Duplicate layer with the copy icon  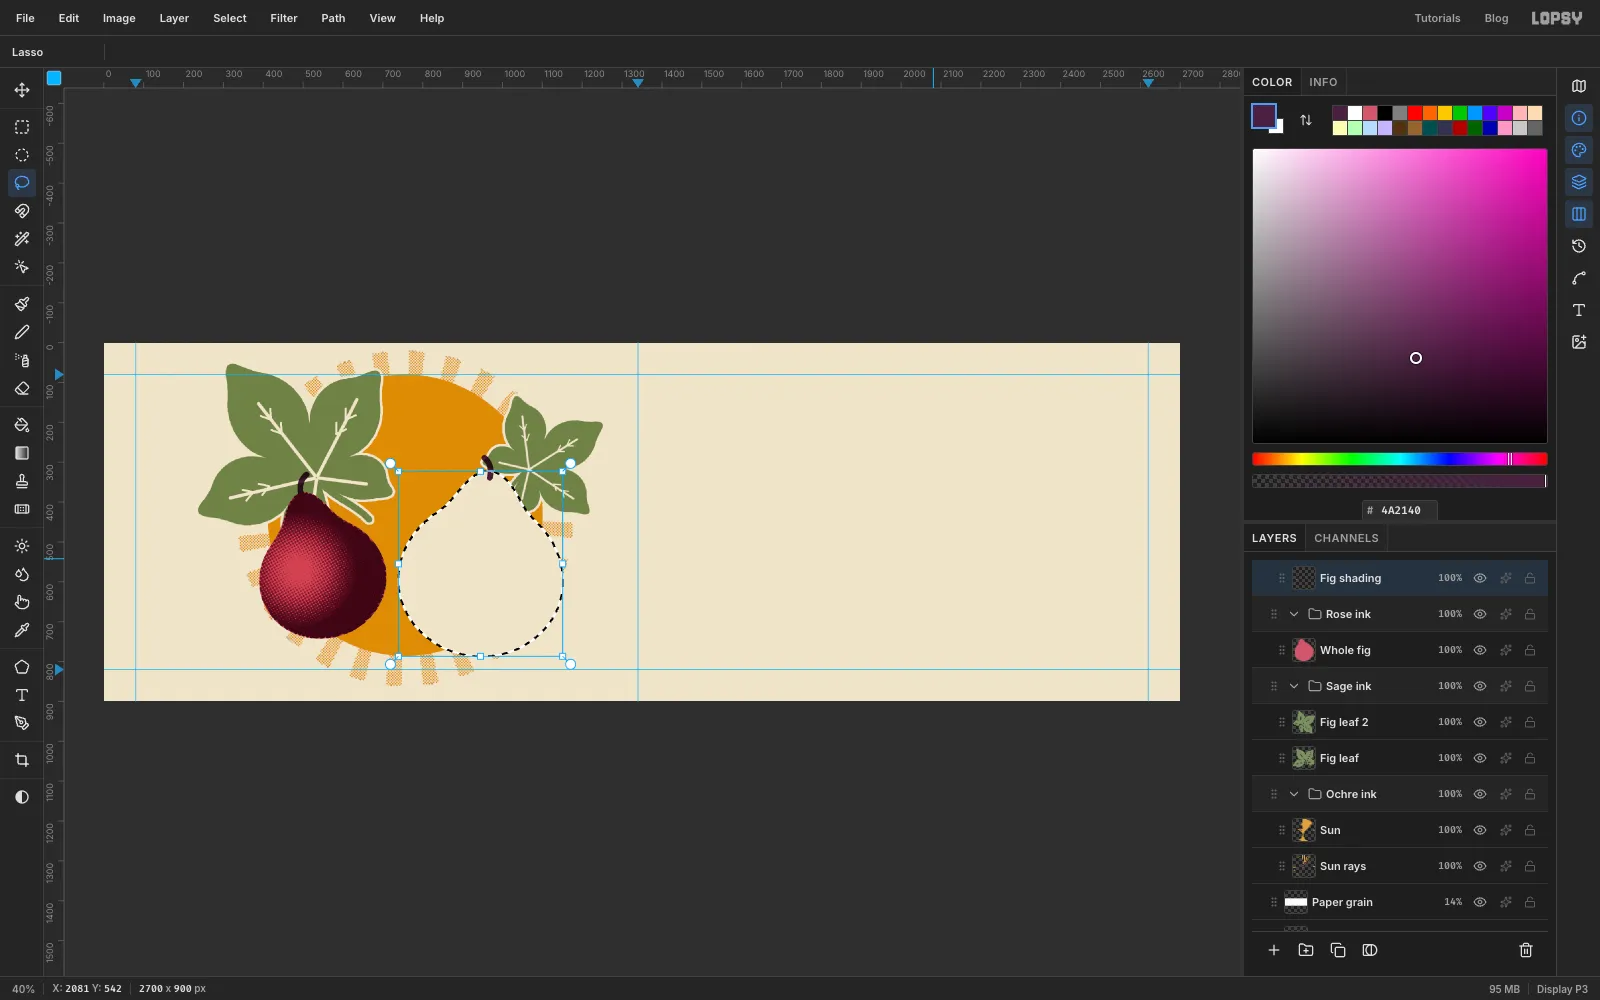(1338, 950)
